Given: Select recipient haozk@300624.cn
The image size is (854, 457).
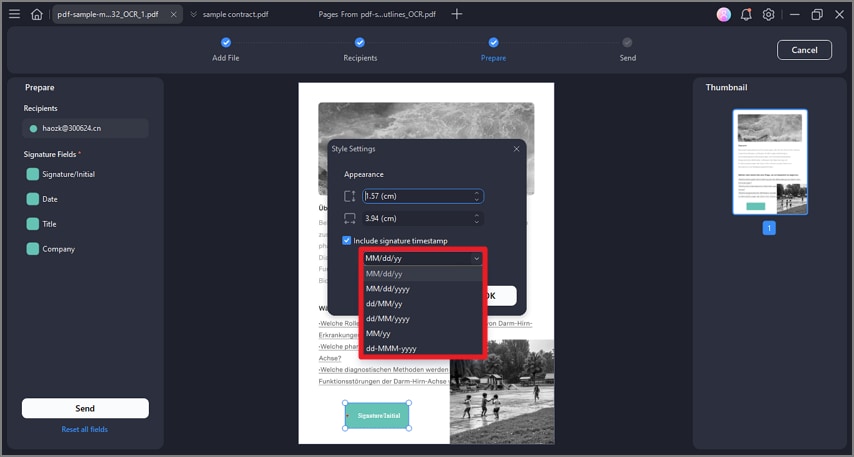Looking at the screenshot, I should tap(86, 129).
